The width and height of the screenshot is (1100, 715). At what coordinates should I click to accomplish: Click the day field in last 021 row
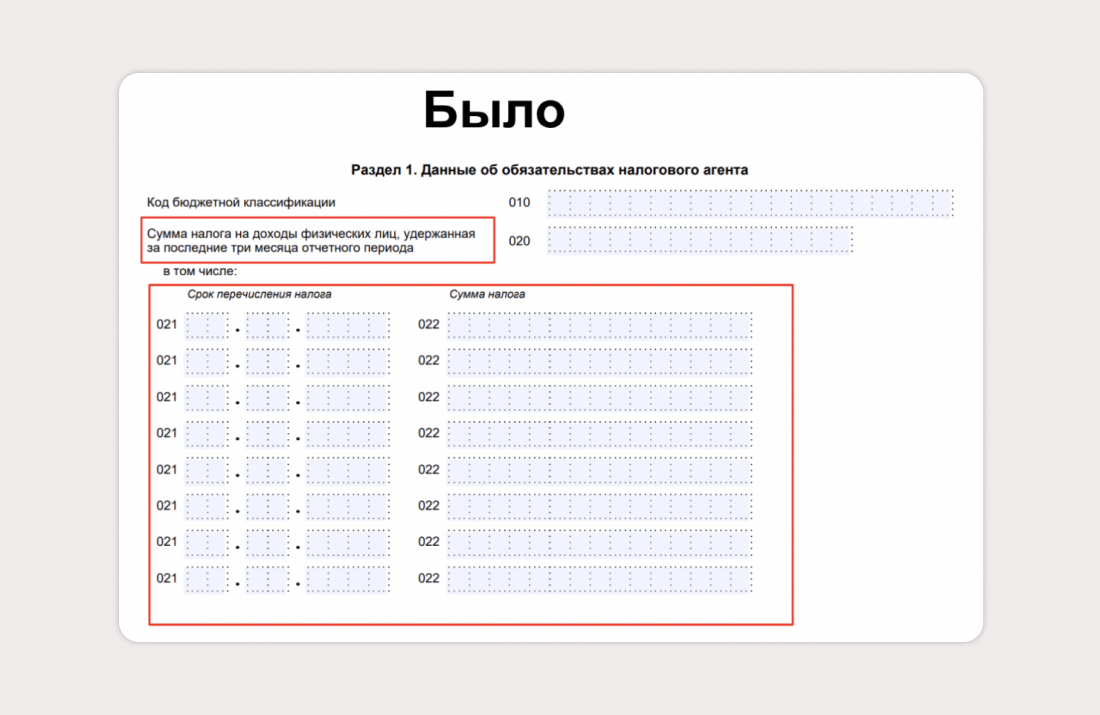pyautogui.click(x=207, y=579)
